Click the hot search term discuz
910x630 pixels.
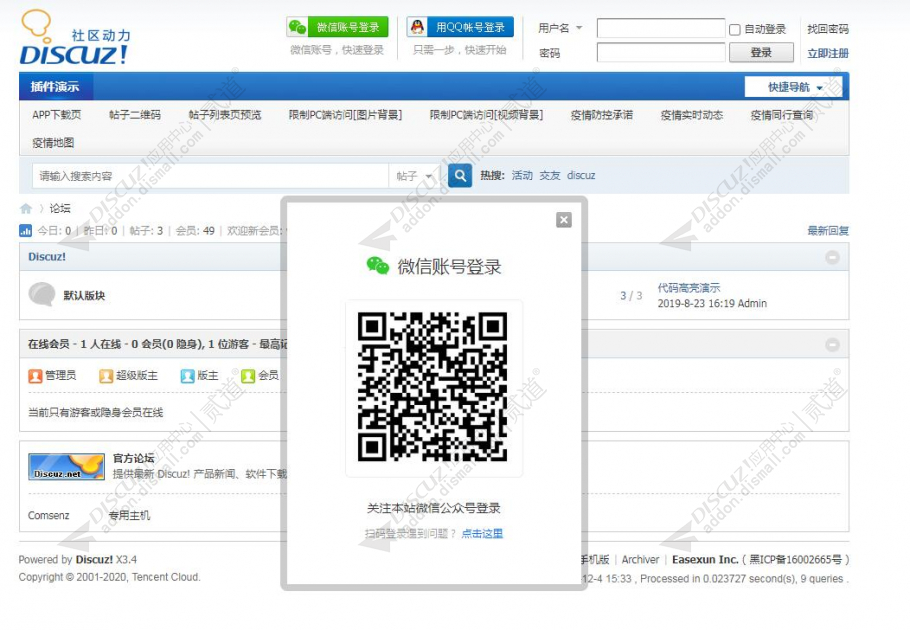coord(581,175)
